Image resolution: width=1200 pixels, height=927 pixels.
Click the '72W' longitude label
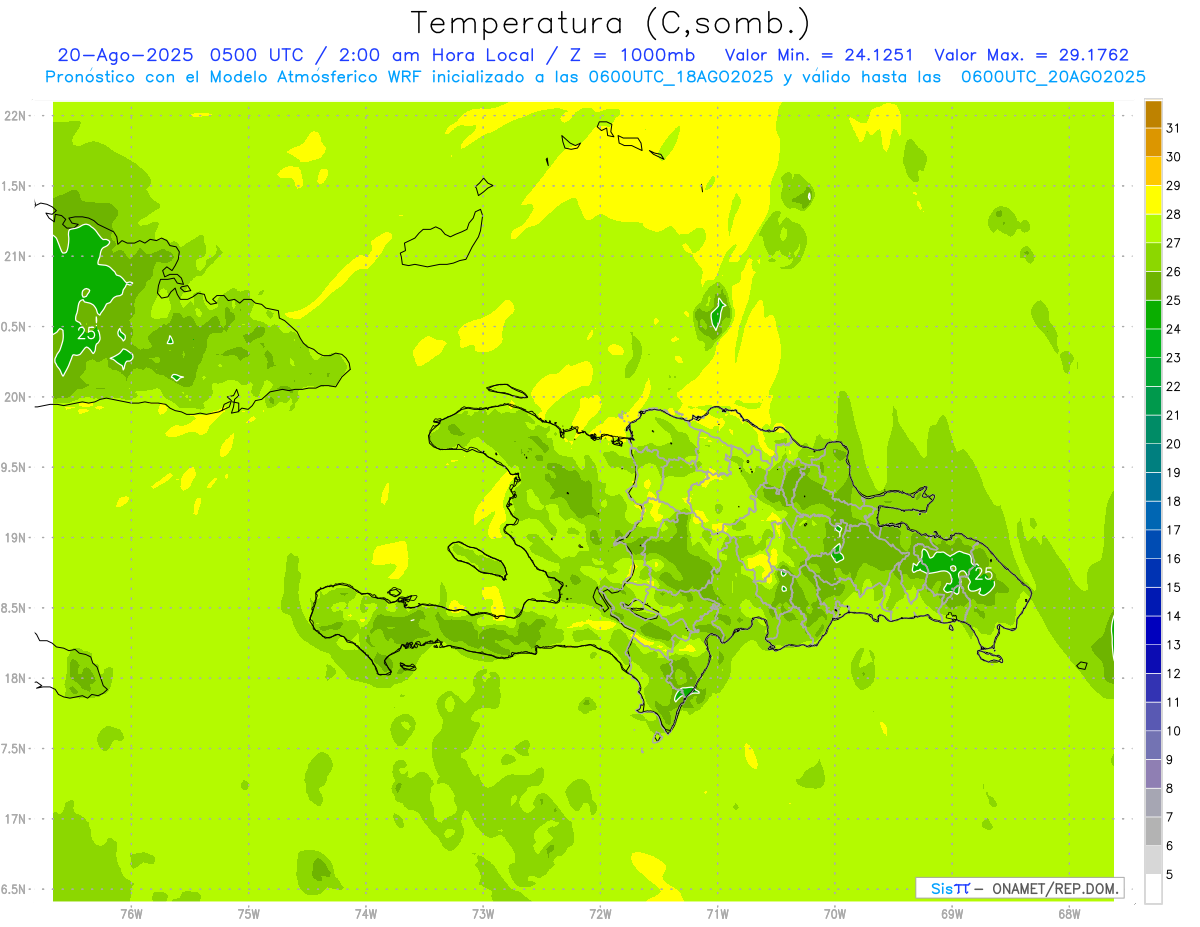pyautogui.click(x=600, y=914)
